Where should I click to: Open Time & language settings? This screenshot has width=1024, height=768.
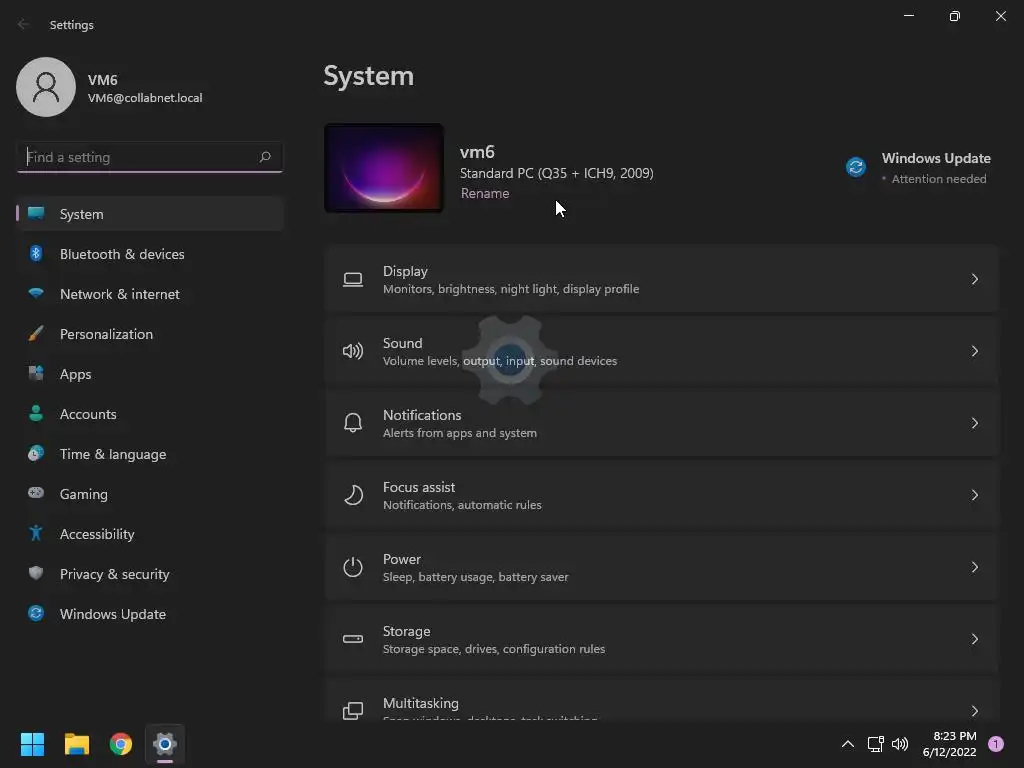click(150, 454)
